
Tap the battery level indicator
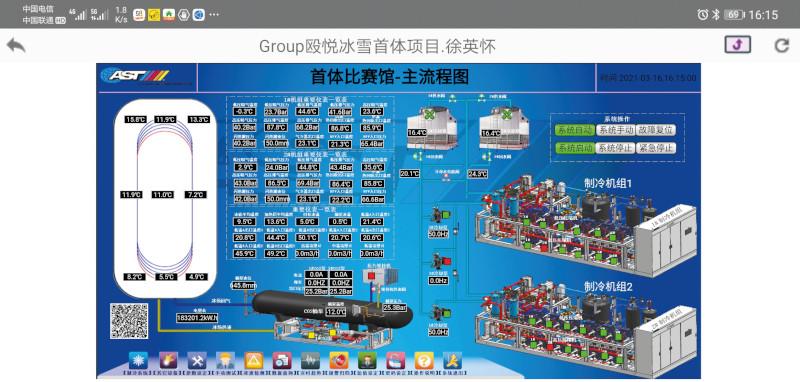tap(734, 14)
